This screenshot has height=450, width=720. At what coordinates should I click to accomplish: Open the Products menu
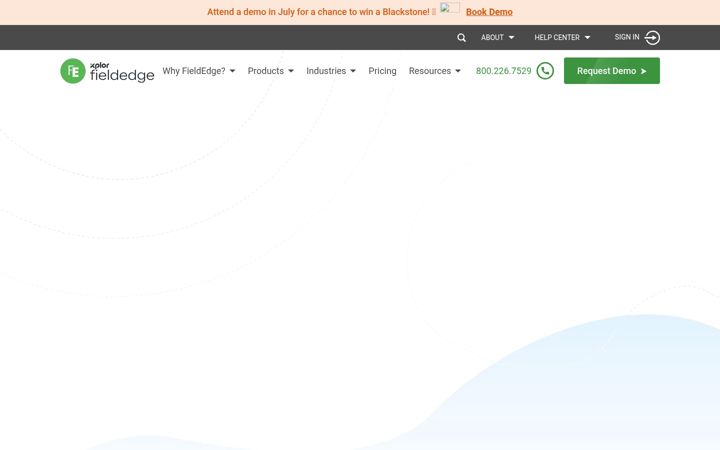click(266, 71)
